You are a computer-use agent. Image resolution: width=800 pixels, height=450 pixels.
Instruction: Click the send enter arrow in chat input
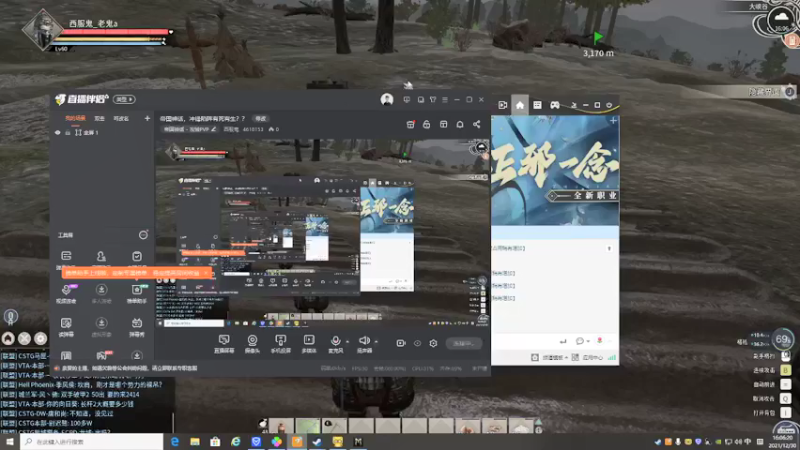[563, 341]
